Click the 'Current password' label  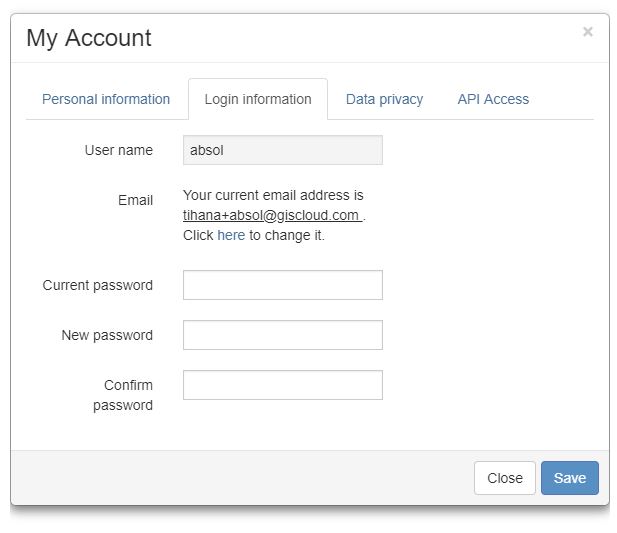click(x=98, y=285)
